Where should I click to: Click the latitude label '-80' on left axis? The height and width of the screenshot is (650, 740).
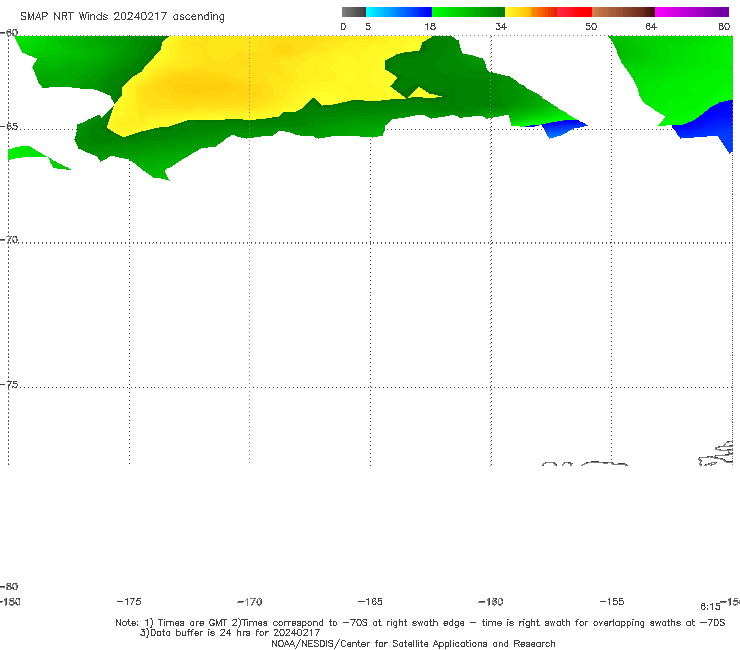[9, 587]
